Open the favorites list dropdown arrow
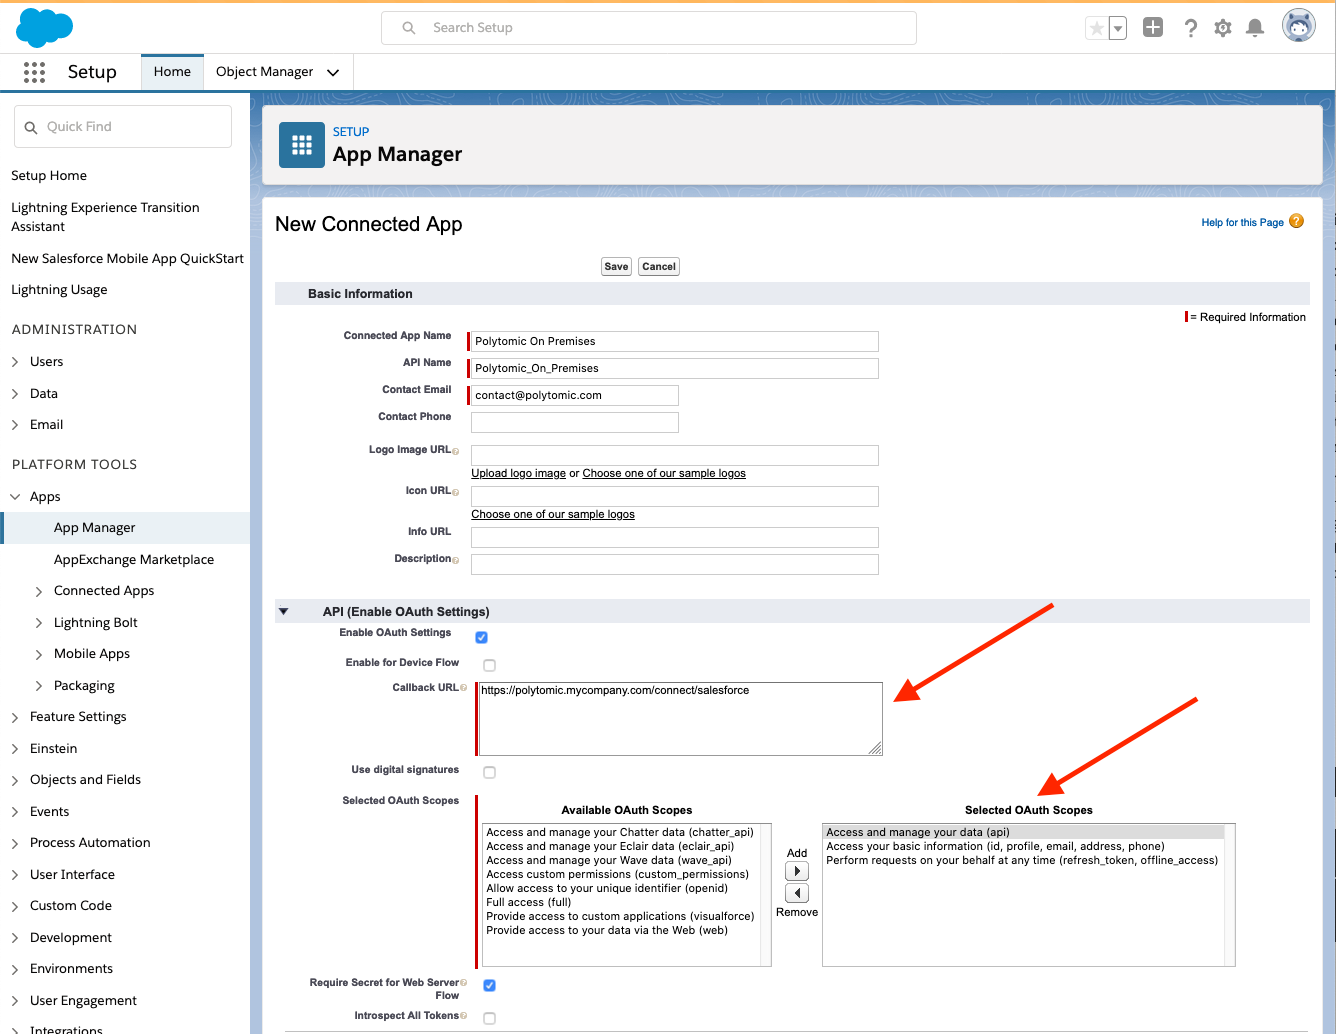 1118,28
